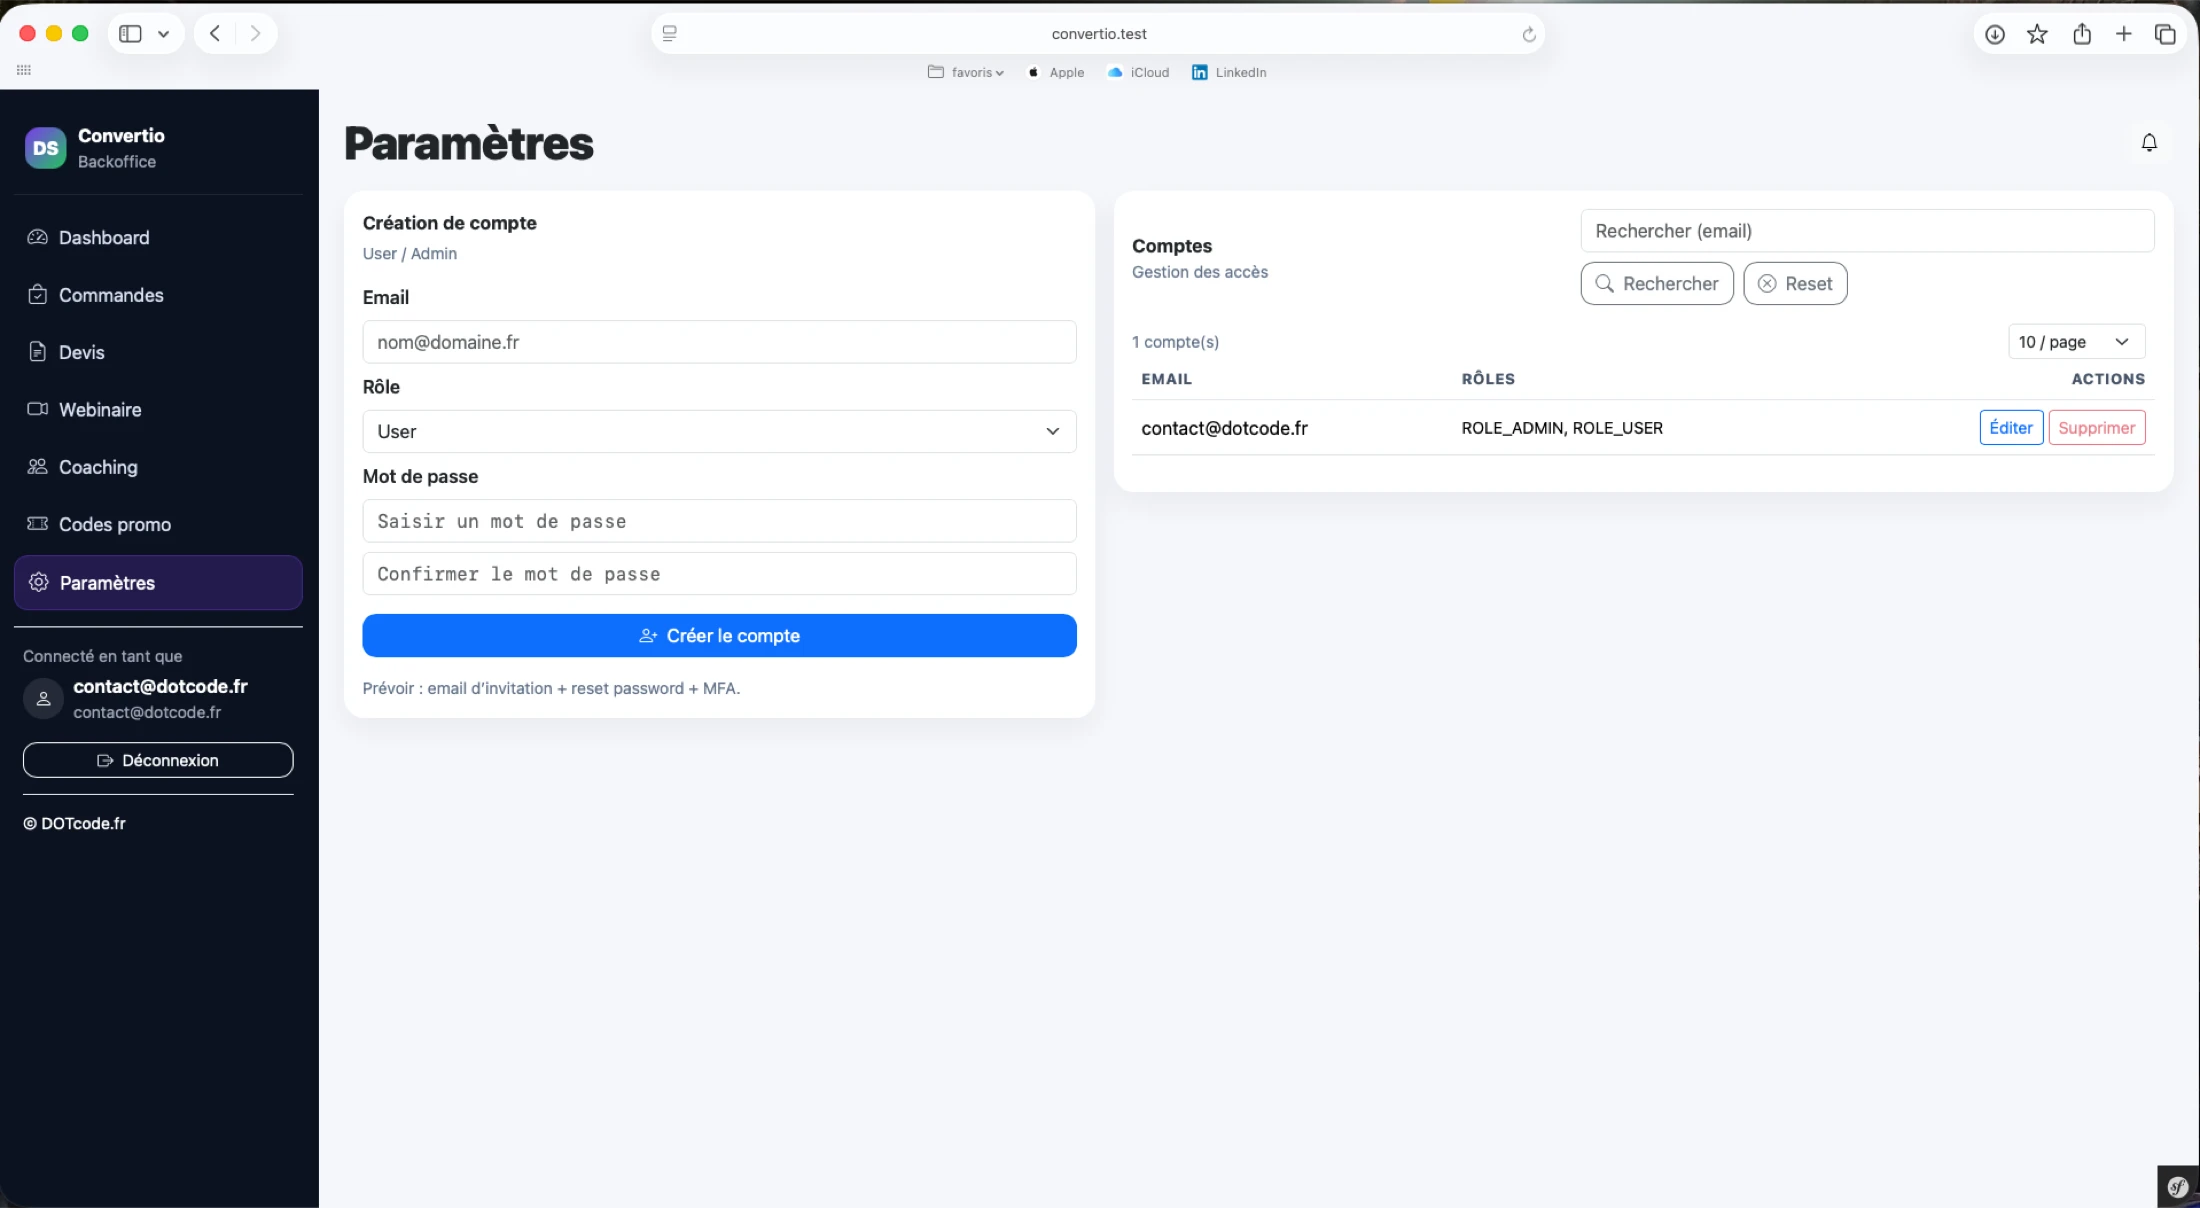Click the Paramètres page heading
2200x1208 pixels.
pos(469,143)
